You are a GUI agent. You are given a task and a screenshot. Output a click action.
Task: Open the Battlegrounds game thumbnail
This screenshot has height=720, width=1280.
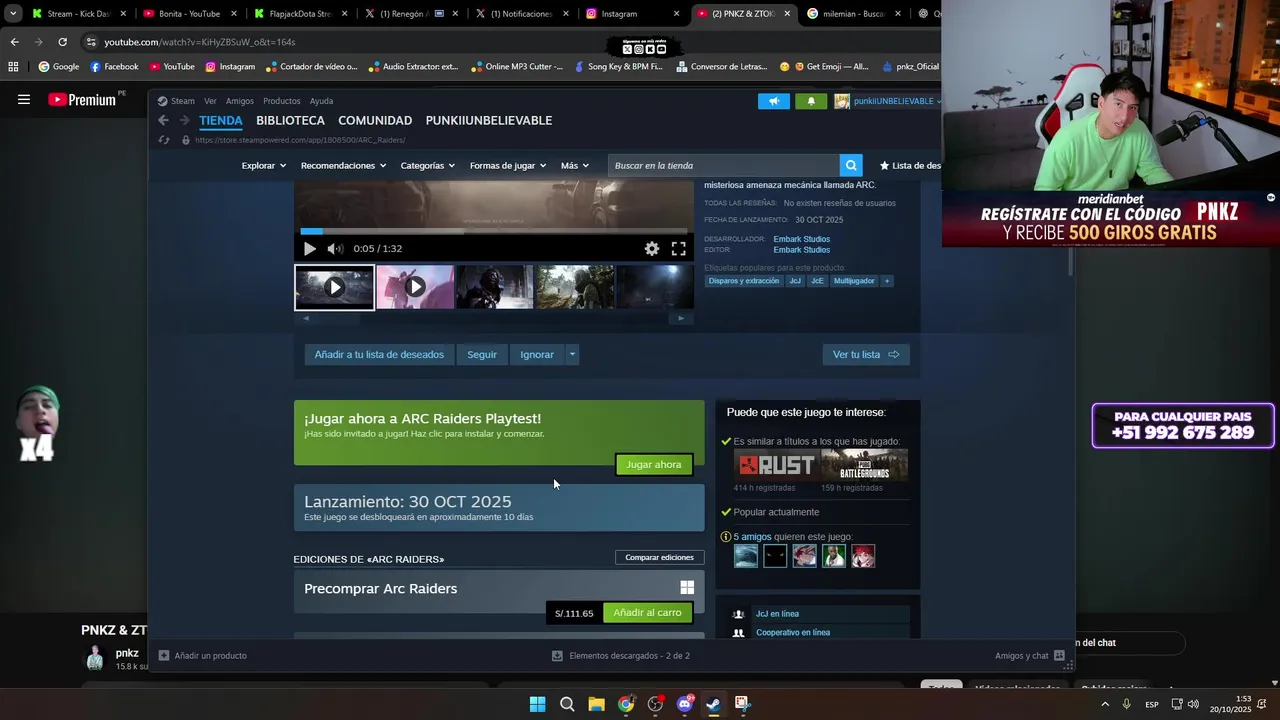click(x=864, y=465)
